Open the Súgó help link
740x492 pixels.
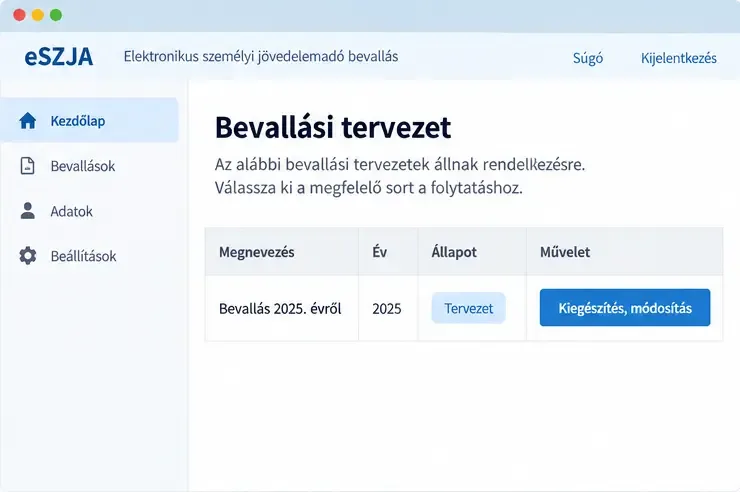(x=588, y=58)
